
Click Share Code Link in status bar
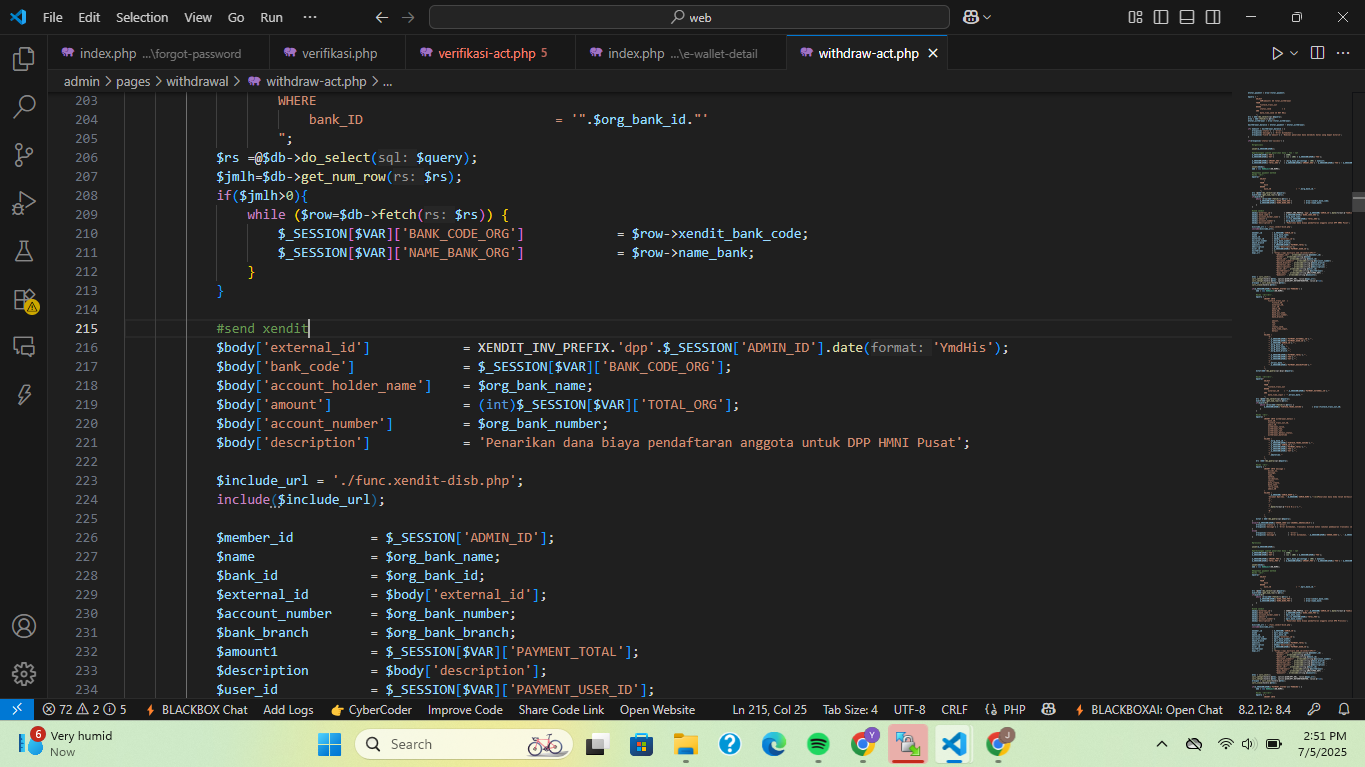pos(561,709)
